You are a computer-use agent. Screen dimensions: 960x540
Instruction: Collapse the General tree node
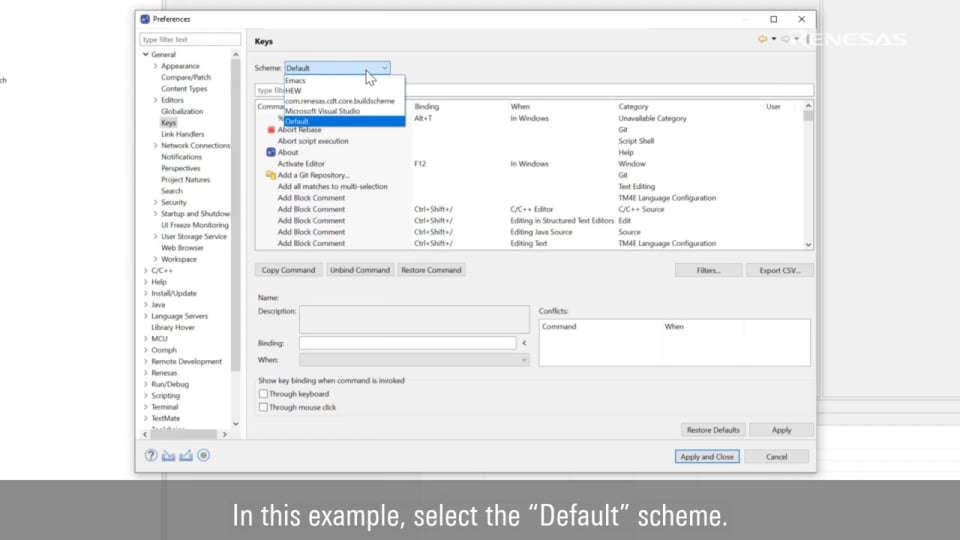tap(146, 54)
